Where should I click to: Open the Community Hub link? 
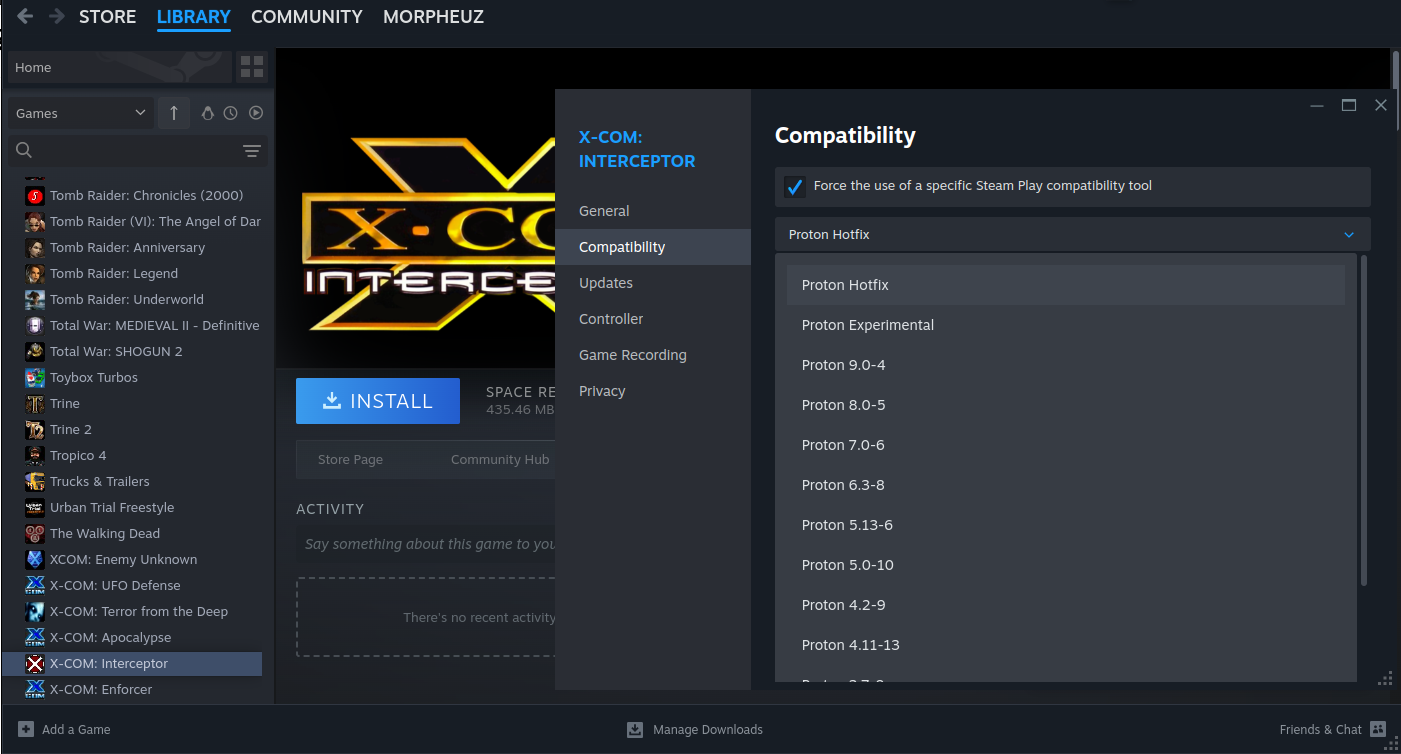coord(500,459)
